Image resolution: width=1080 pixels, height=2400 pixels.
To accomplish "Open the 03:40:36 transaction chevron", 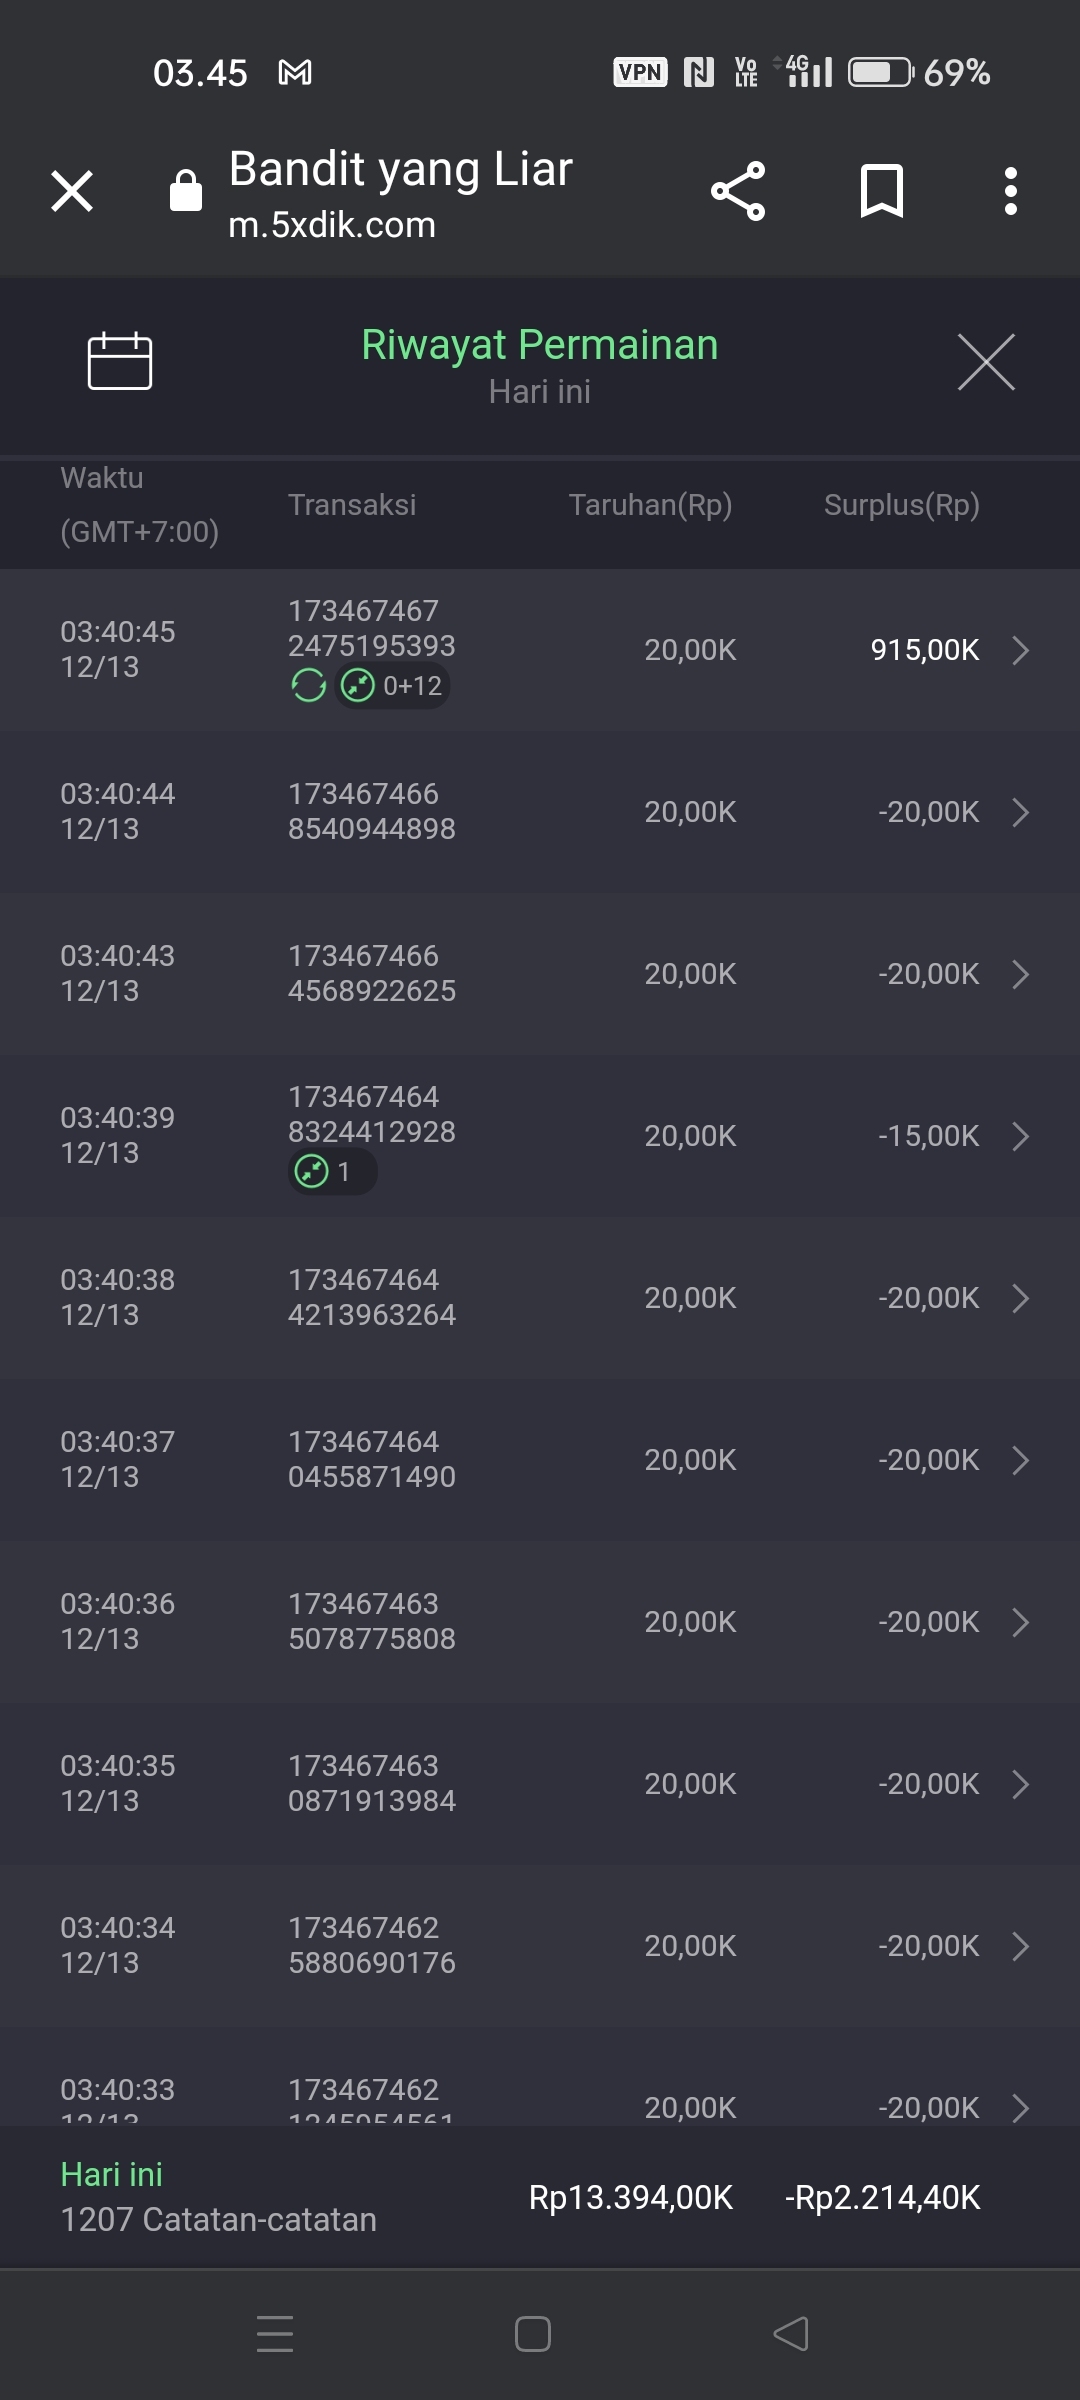I will pos(1020,1622).
